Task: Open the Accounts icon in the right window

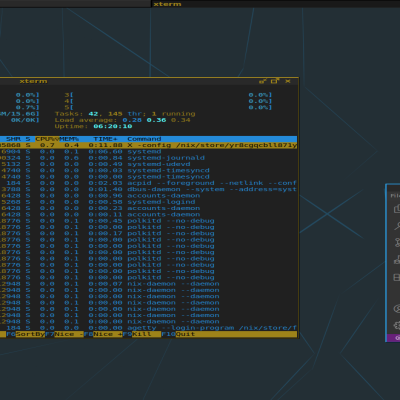Action: point(397,309)
